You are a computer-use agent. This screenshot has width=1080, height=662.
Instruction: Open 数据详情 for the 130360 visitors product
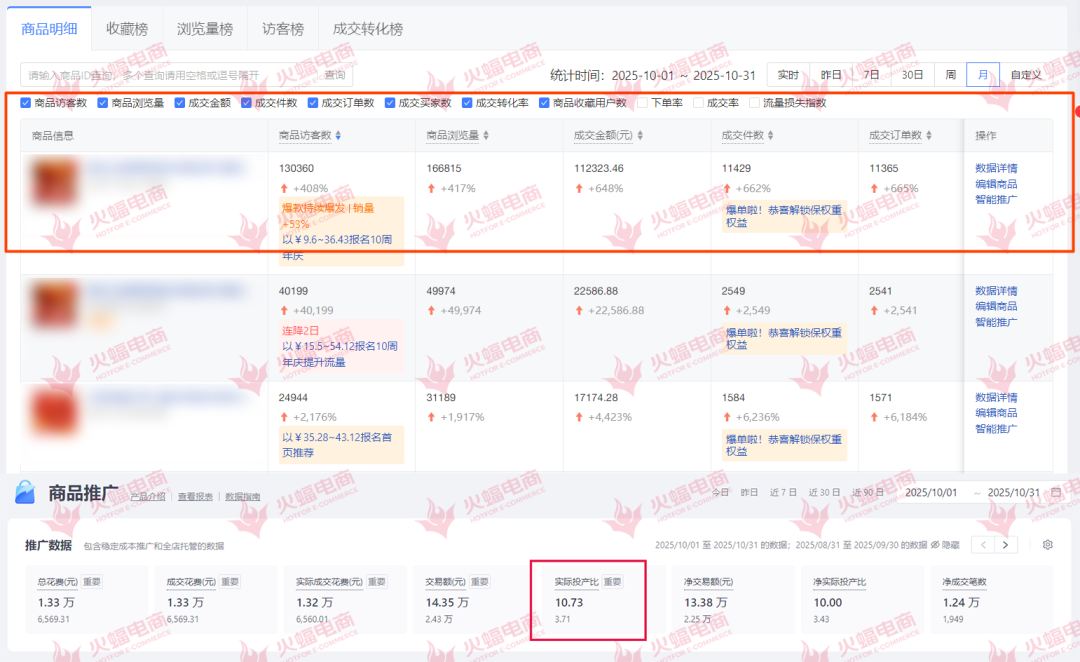tap(996, 168)
